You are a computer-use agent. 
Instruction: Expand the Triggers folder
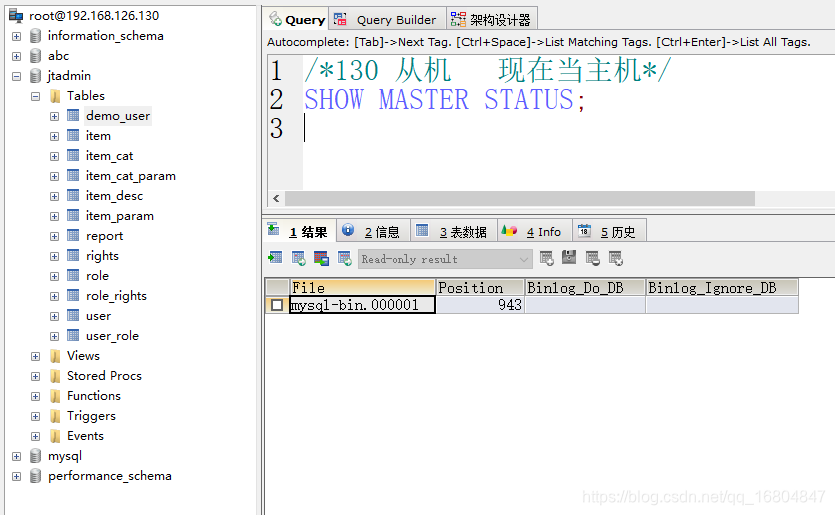36,416
